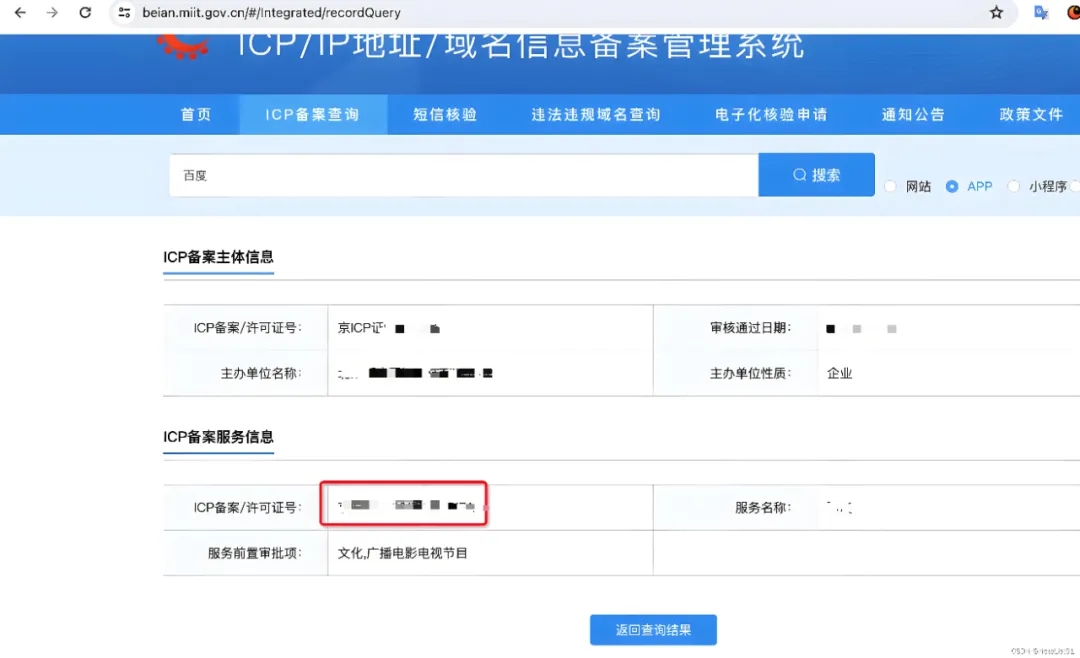Click the site info icon in address bar
Image resolution: width=1080 pixels, height=658 pixels.
(x=125, y=14)
